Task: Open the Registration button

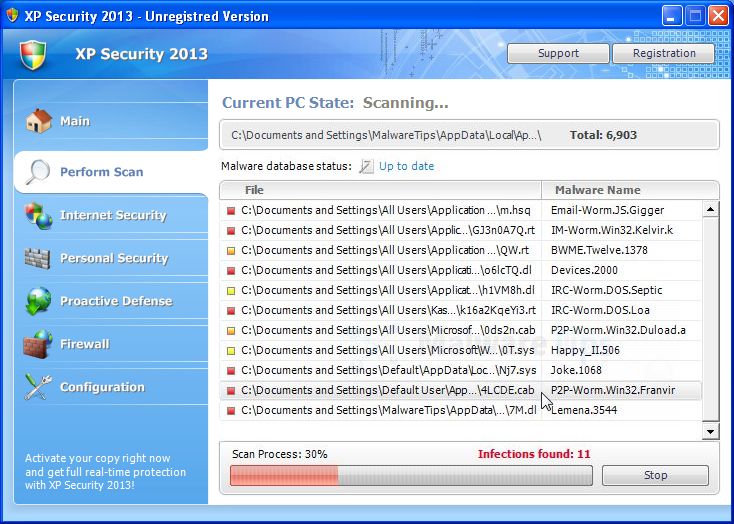Action: [664, 53]
